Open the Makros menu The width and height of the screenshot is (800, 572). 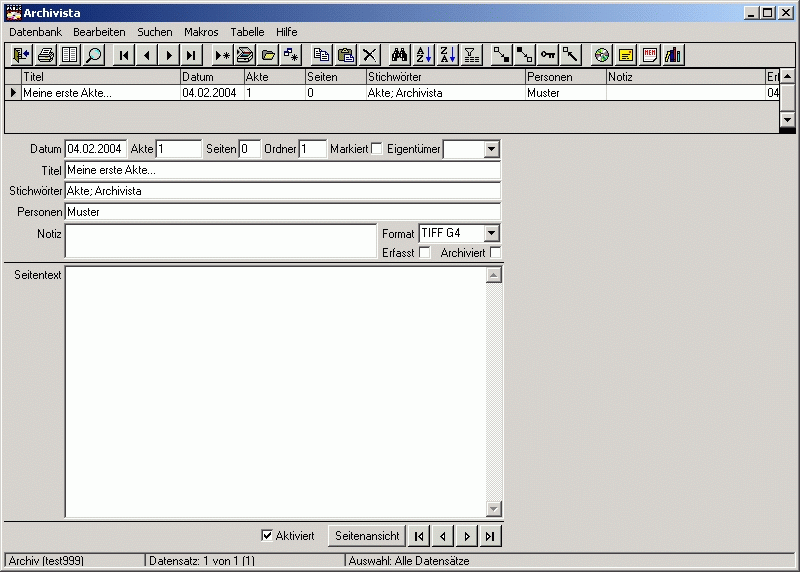click(201, 32)
